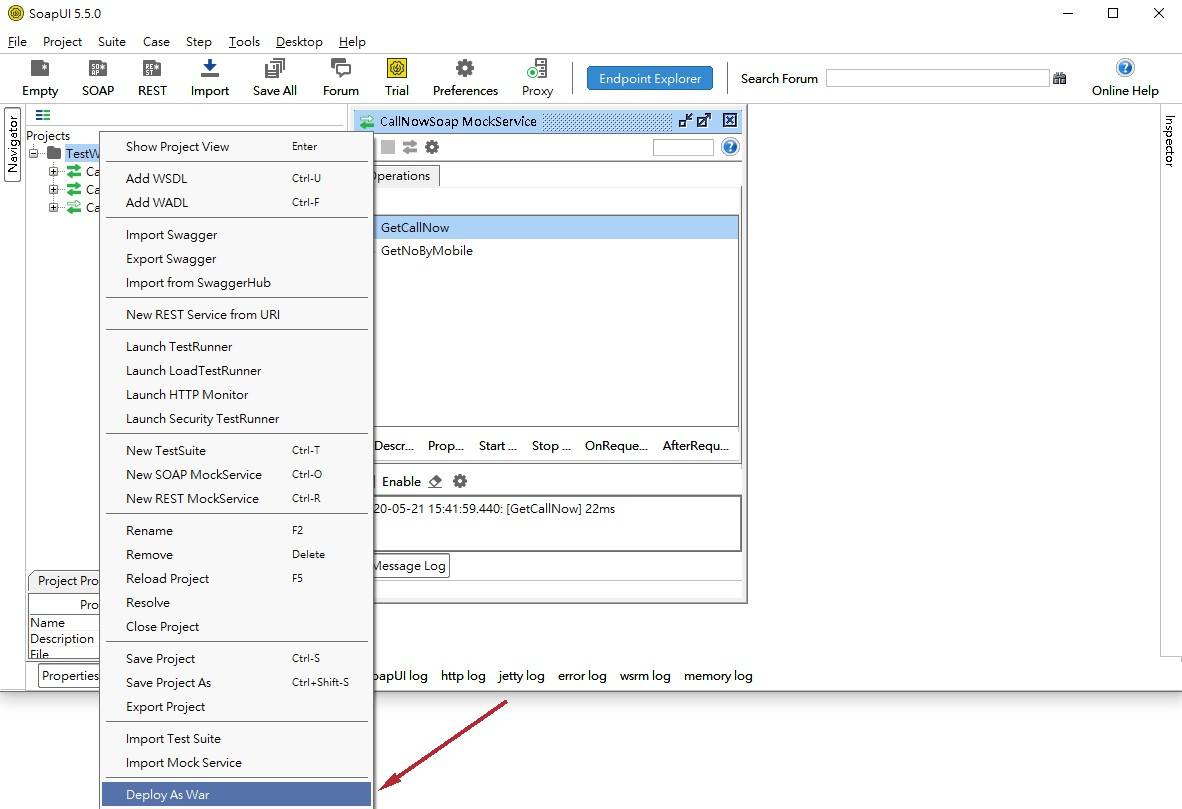Screen dimensions: 1182x809
Task: Click the MockService help question icon
Action: pyautogui.click(x=730, y=146)
